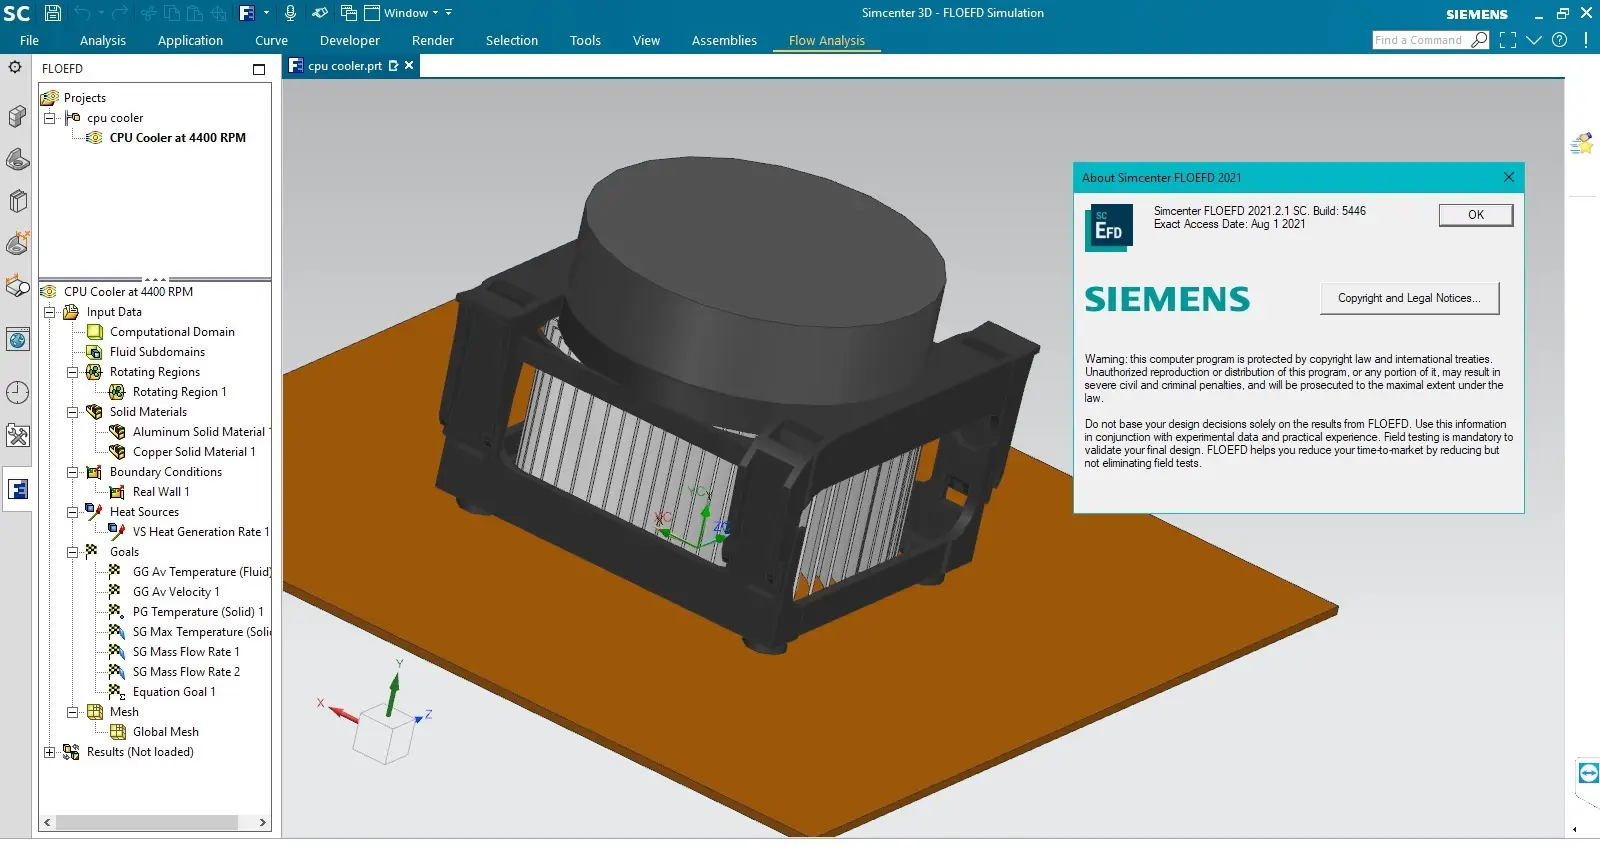
Task: Click the star favorites icon on the right edge
Action: [1582, 144]
